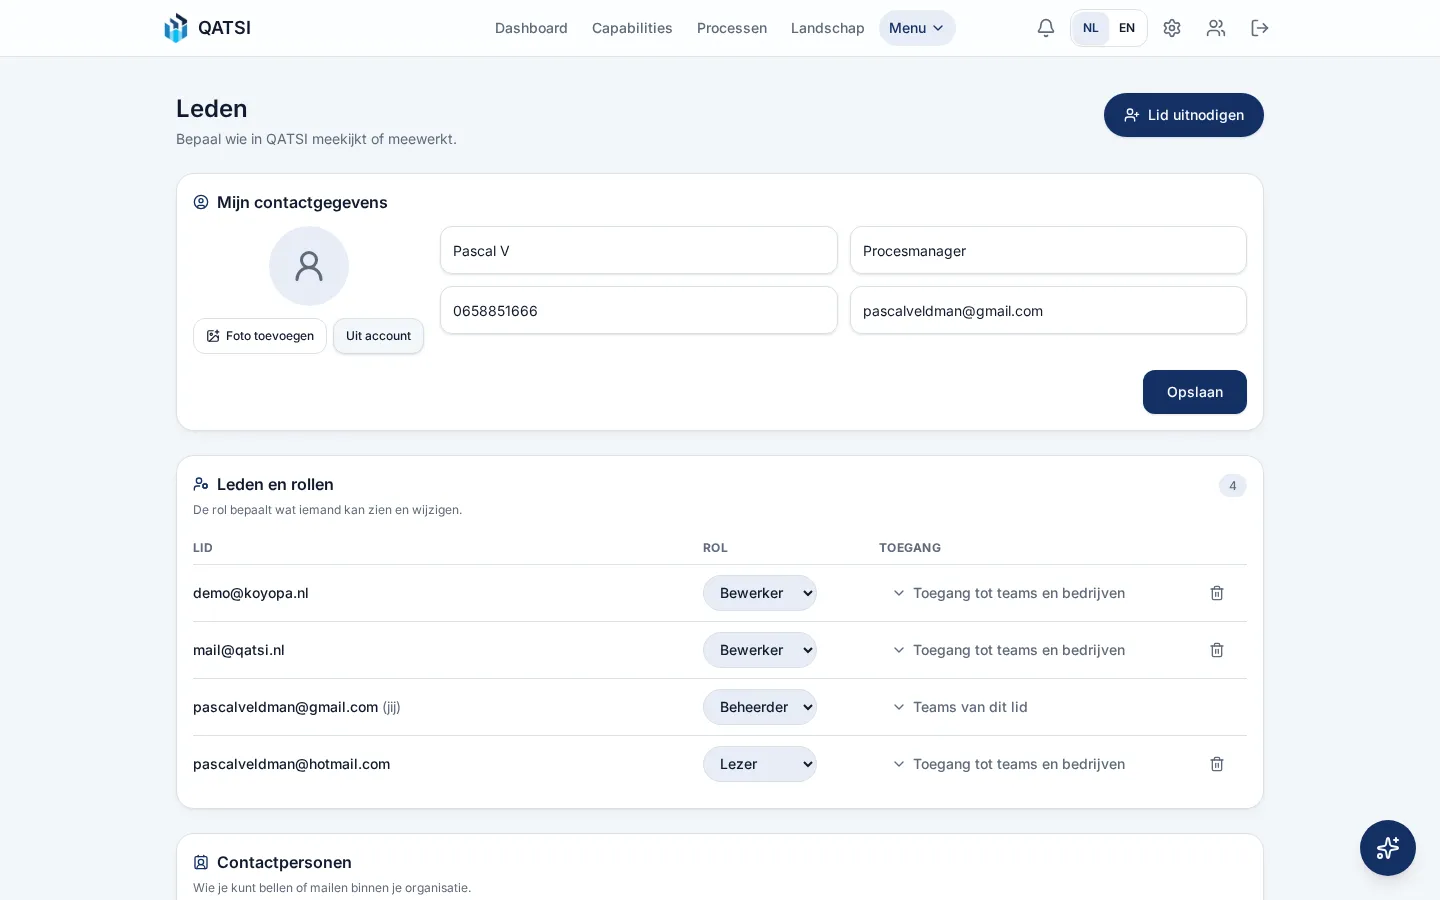Image resolution: width=1440 pixels, height=900 pixels.
Task: Click Foto toevoegen button
Action: pyautogui.click(x=260, y=336)
